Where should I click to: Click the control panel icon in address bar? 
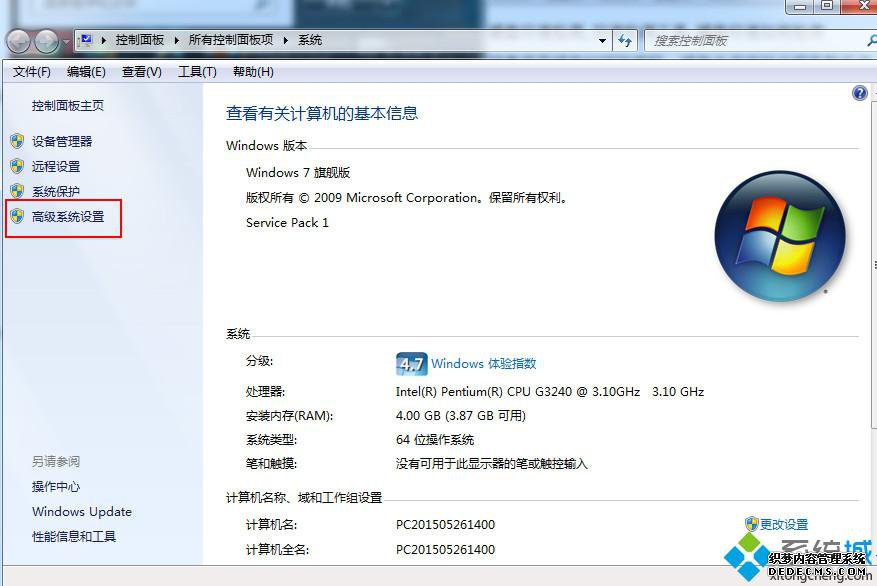[87, 40]
